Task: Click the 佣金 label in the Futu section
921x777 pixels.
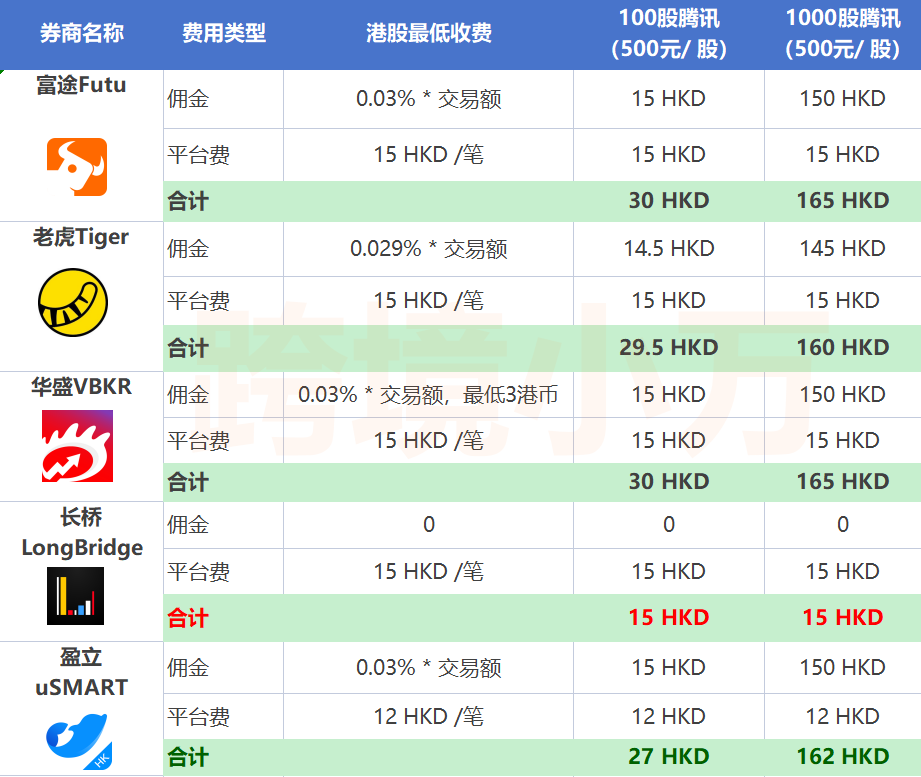Action: pos(188,99)
